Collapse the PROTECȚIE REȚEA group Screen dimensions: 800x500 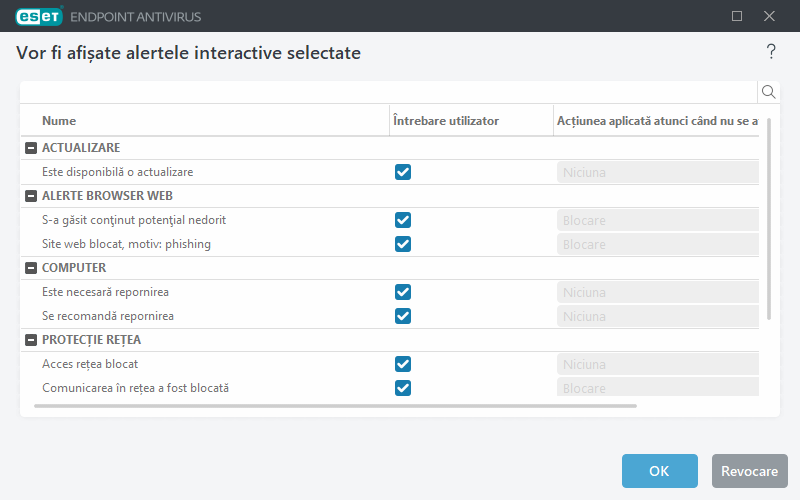click(x=30, y=340)
